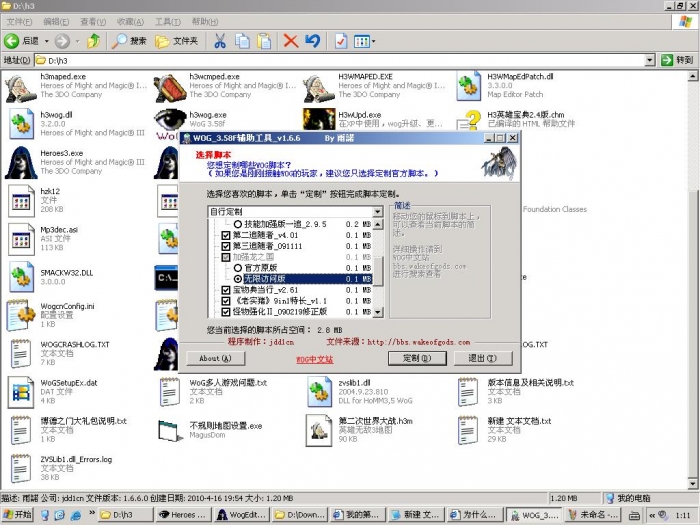Select h3maped.exe file icon
The width and height of the screenshot is (700, 525).
21,88
